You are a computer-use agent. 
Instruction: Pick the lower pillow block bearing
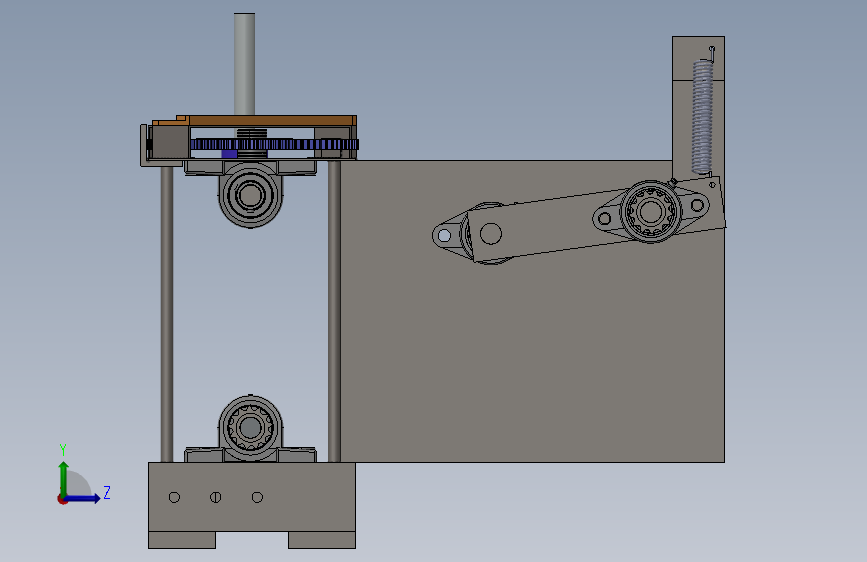coord(250,429)
